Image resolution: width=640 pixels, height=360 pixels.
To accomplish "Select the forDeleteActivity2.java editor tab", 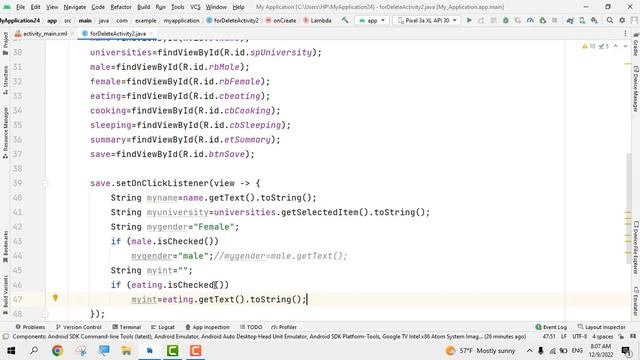I will click(x=118, y=33).
